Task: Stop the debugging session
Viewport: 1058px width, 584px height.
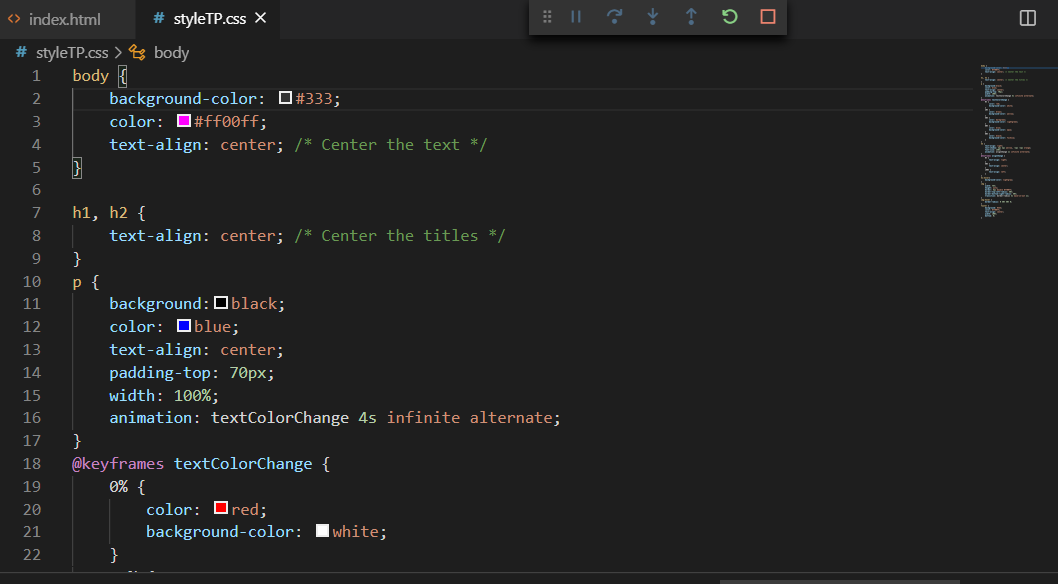Action: (x=768, y=17)
